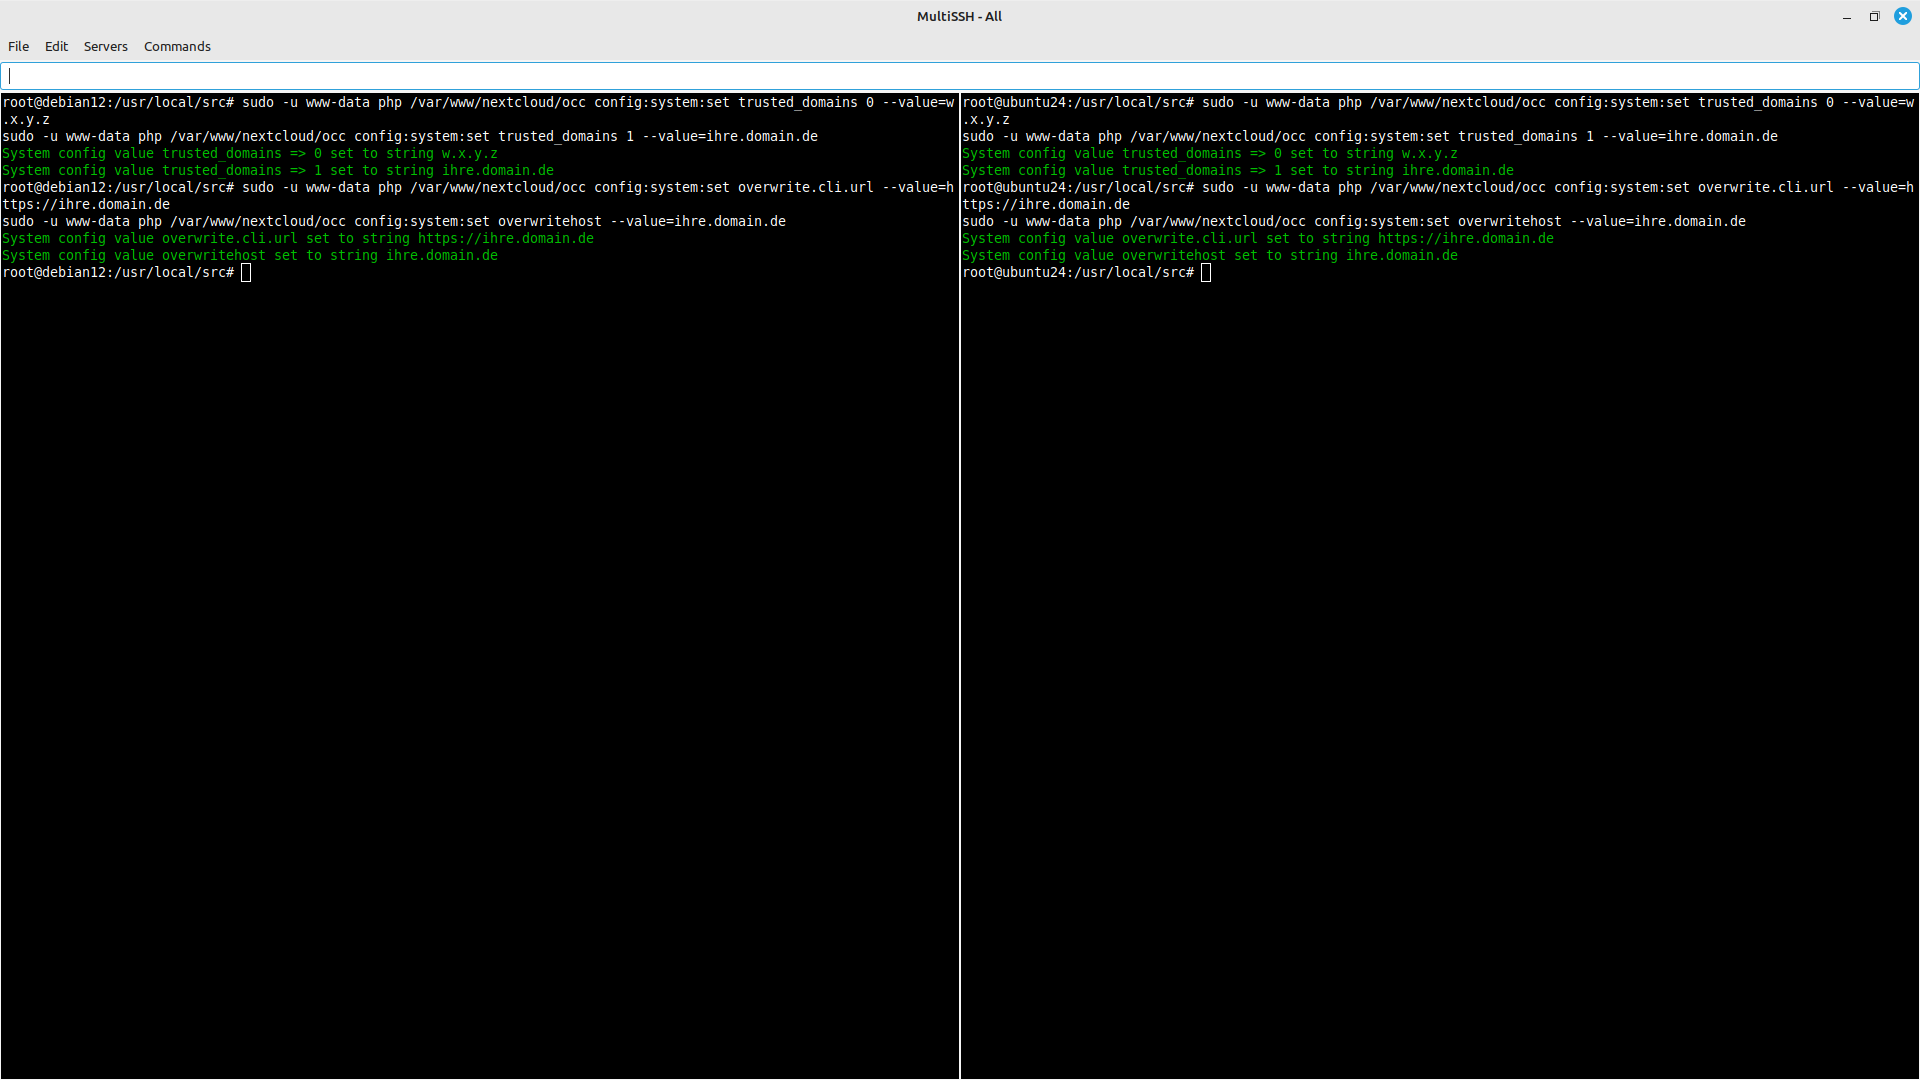
Task: Click ubuntu24 'trusted_domains 1 --value=ihre.domain.de' command line
Action: 1370,136
